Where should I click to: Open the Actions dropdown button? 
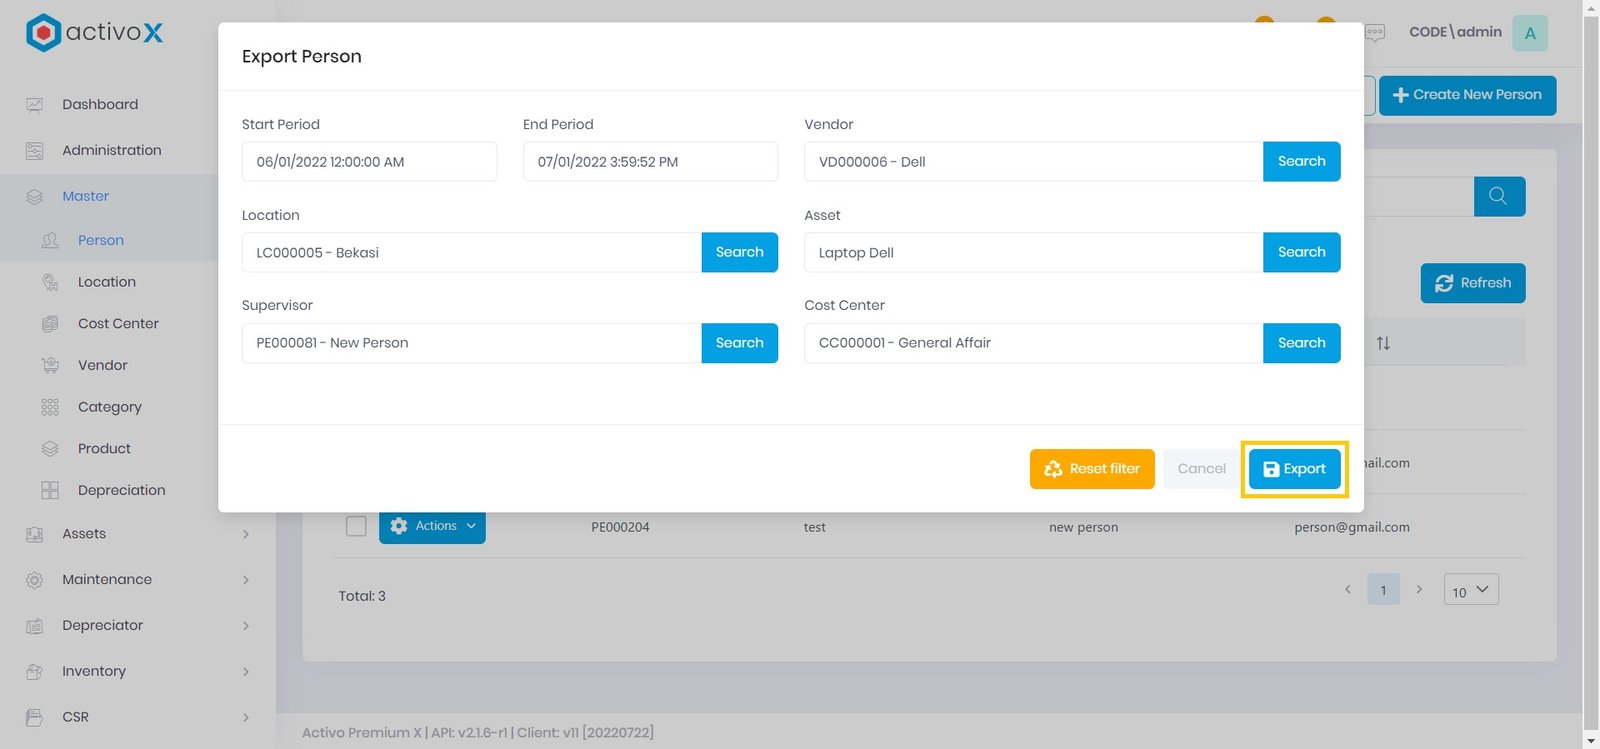pyautogui.click(x=432, y=526)
